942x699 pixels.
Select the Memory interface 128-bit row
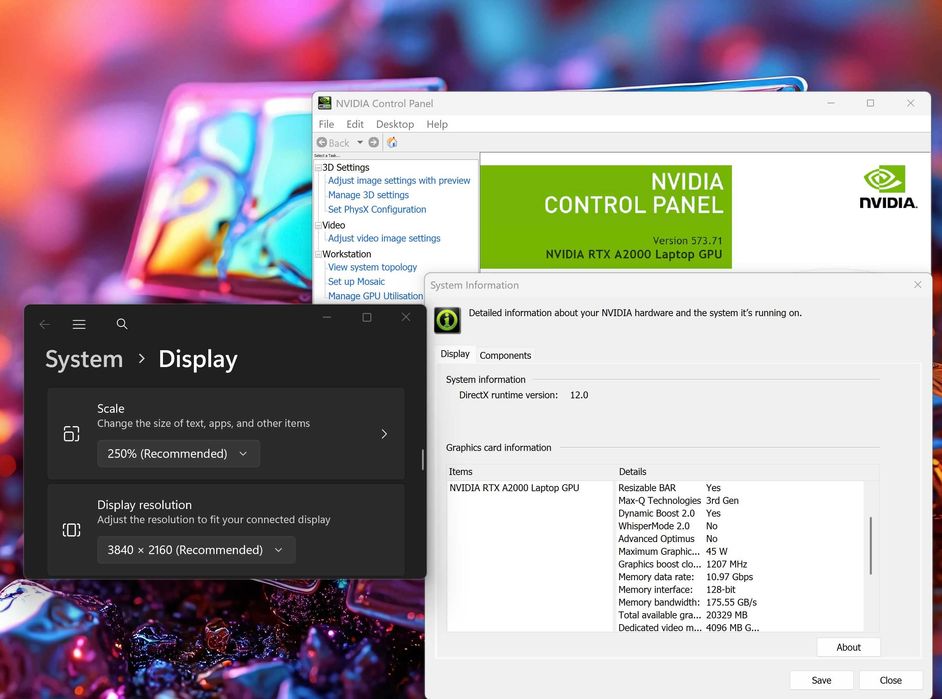point(740,590)
